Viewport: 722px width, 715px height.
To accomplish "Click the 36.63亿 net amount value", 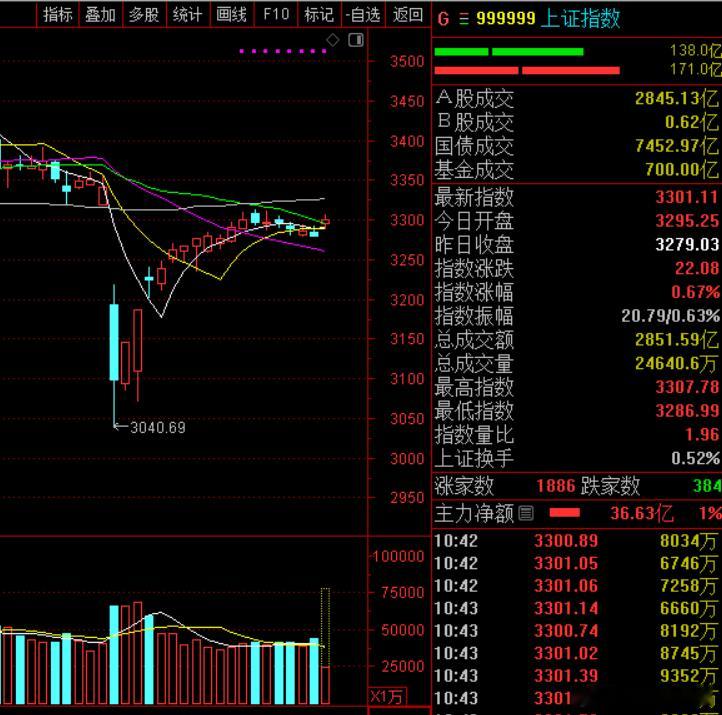I will tap(641, 513).
